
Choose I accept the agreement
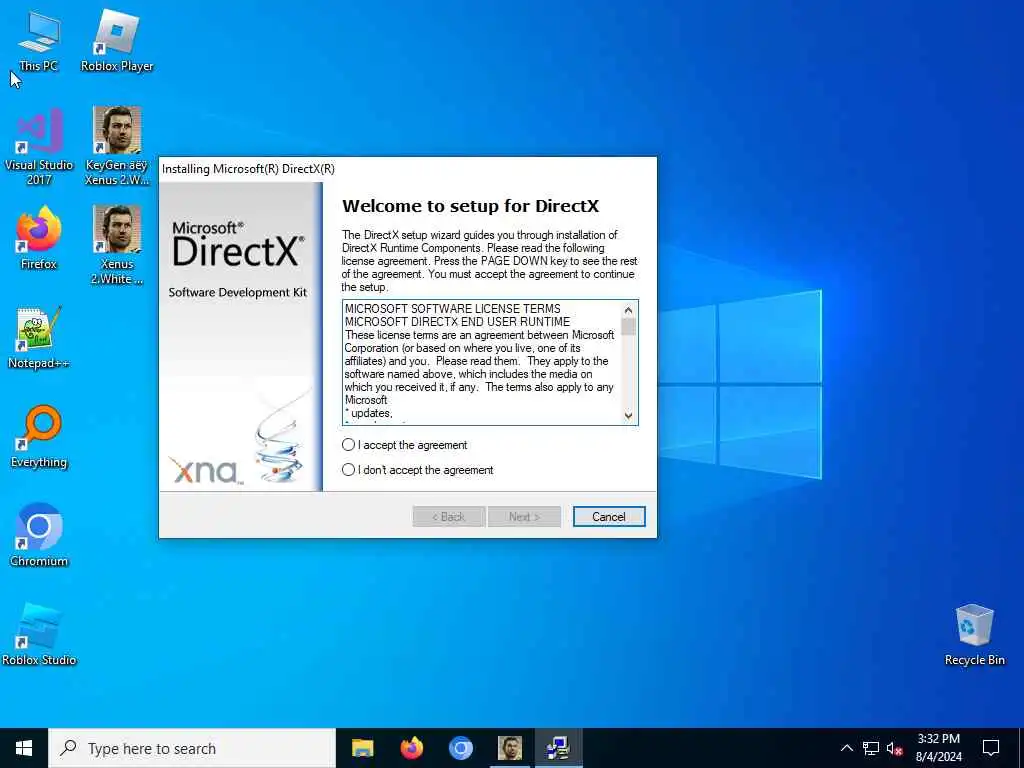[405, 445]
